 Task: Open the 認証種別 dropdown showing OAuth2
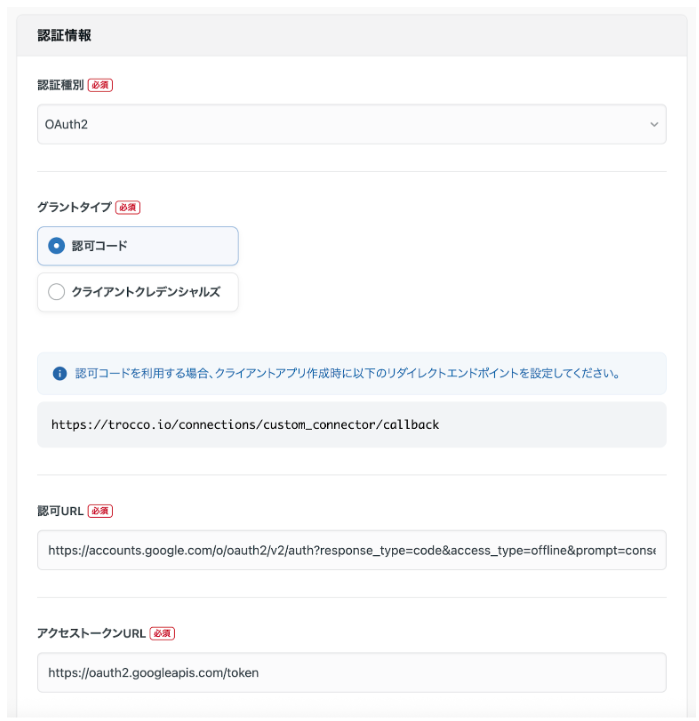tap(350, 125)
